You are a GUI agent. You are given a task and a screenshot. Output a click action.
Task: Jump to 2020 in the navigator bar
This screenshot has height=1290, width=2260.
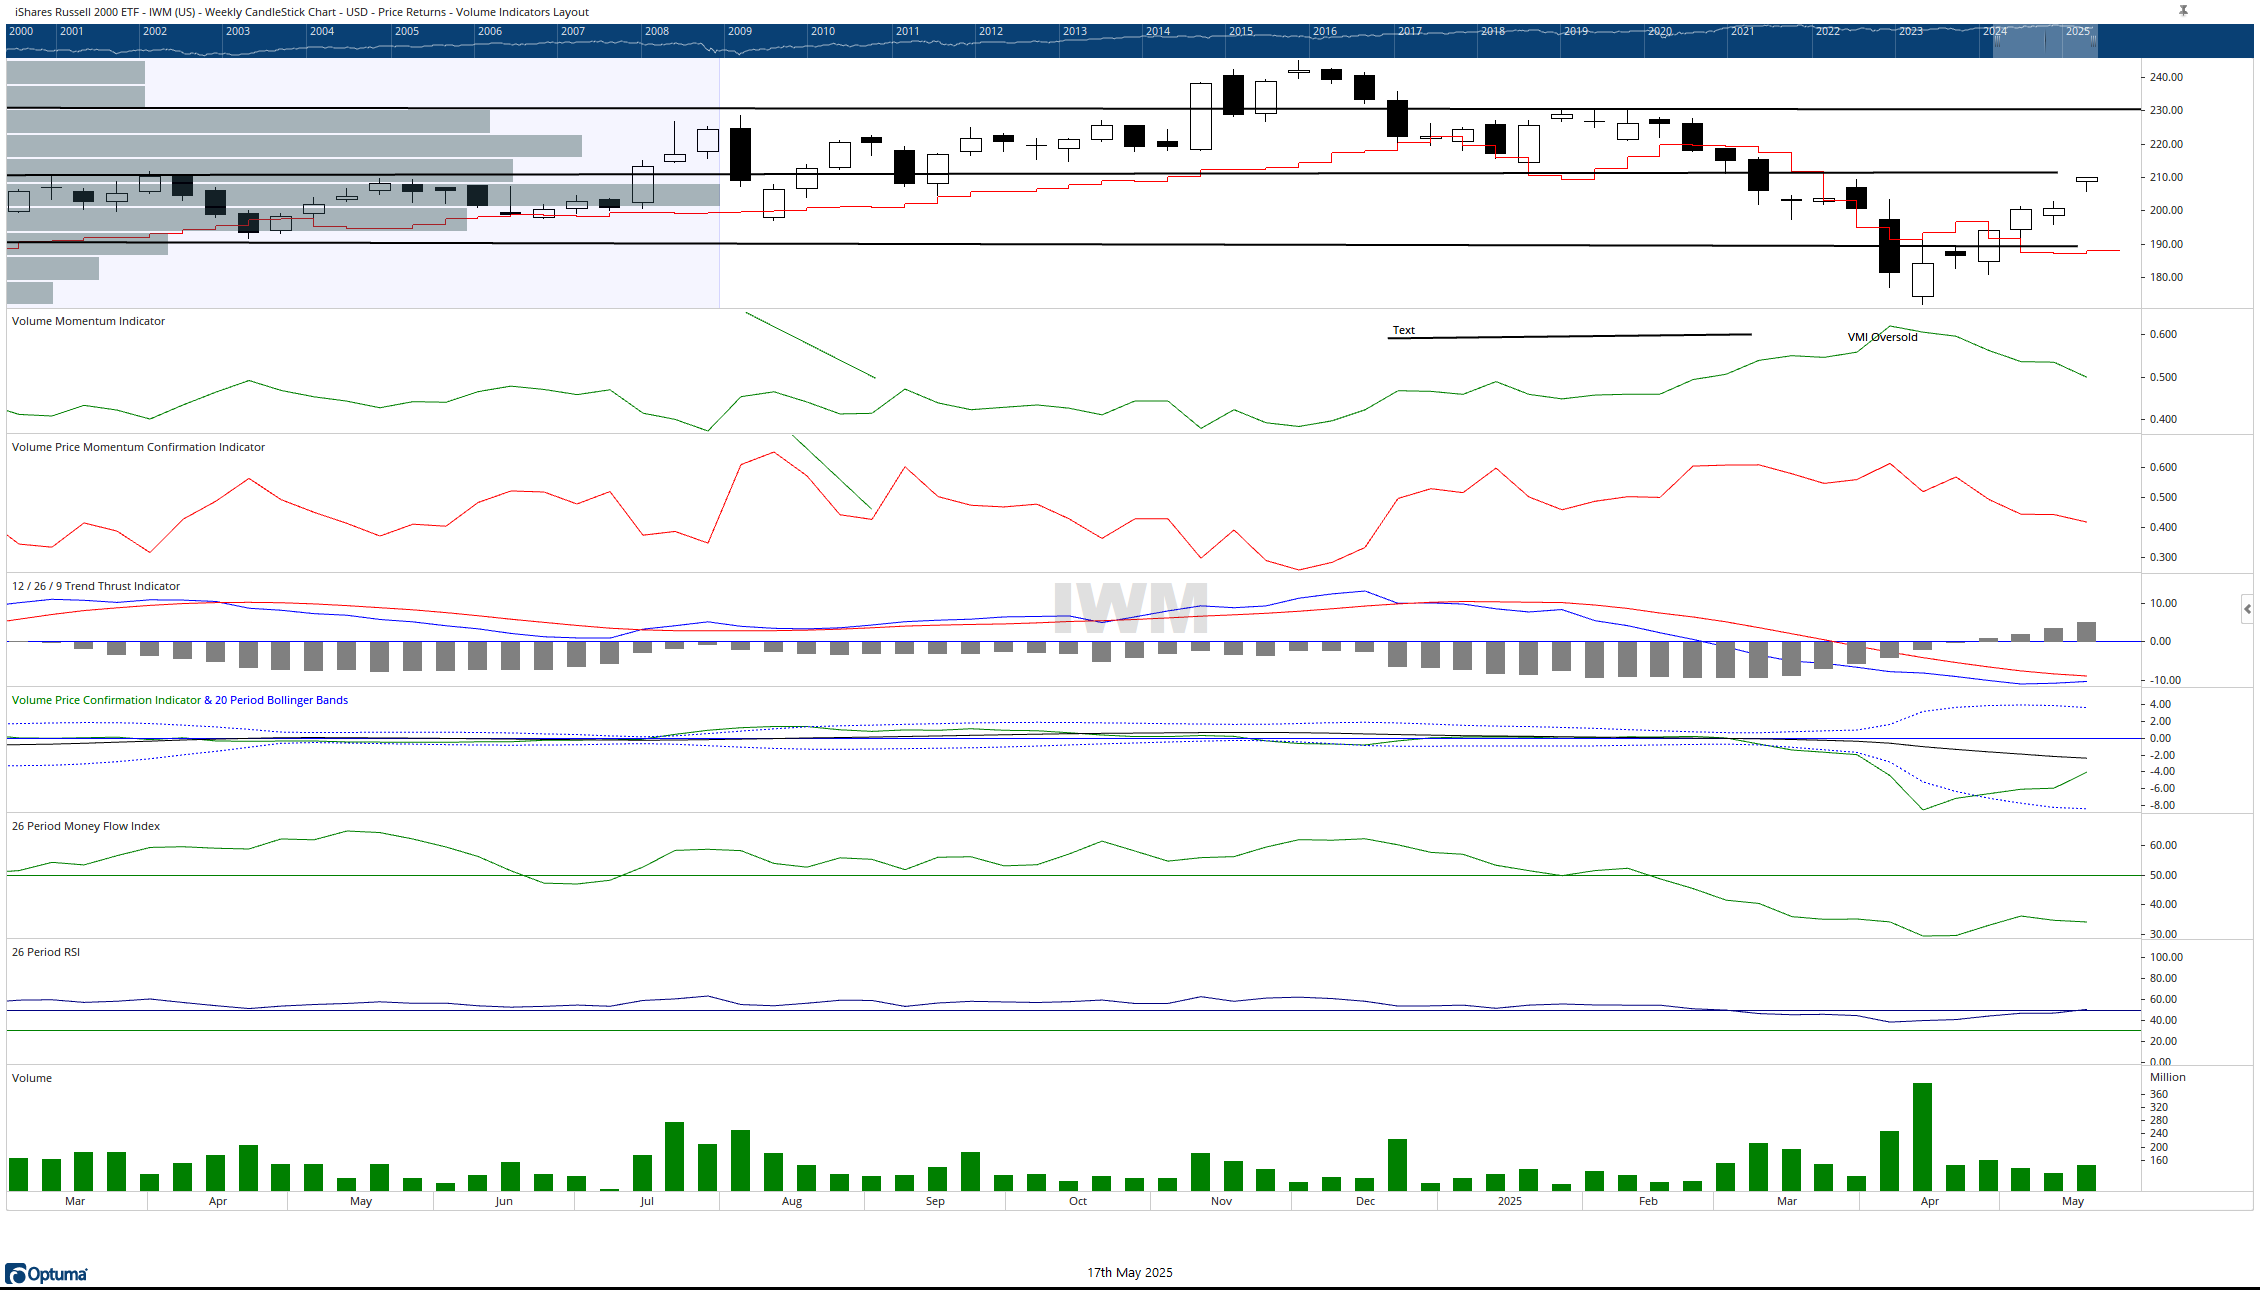1660,31
